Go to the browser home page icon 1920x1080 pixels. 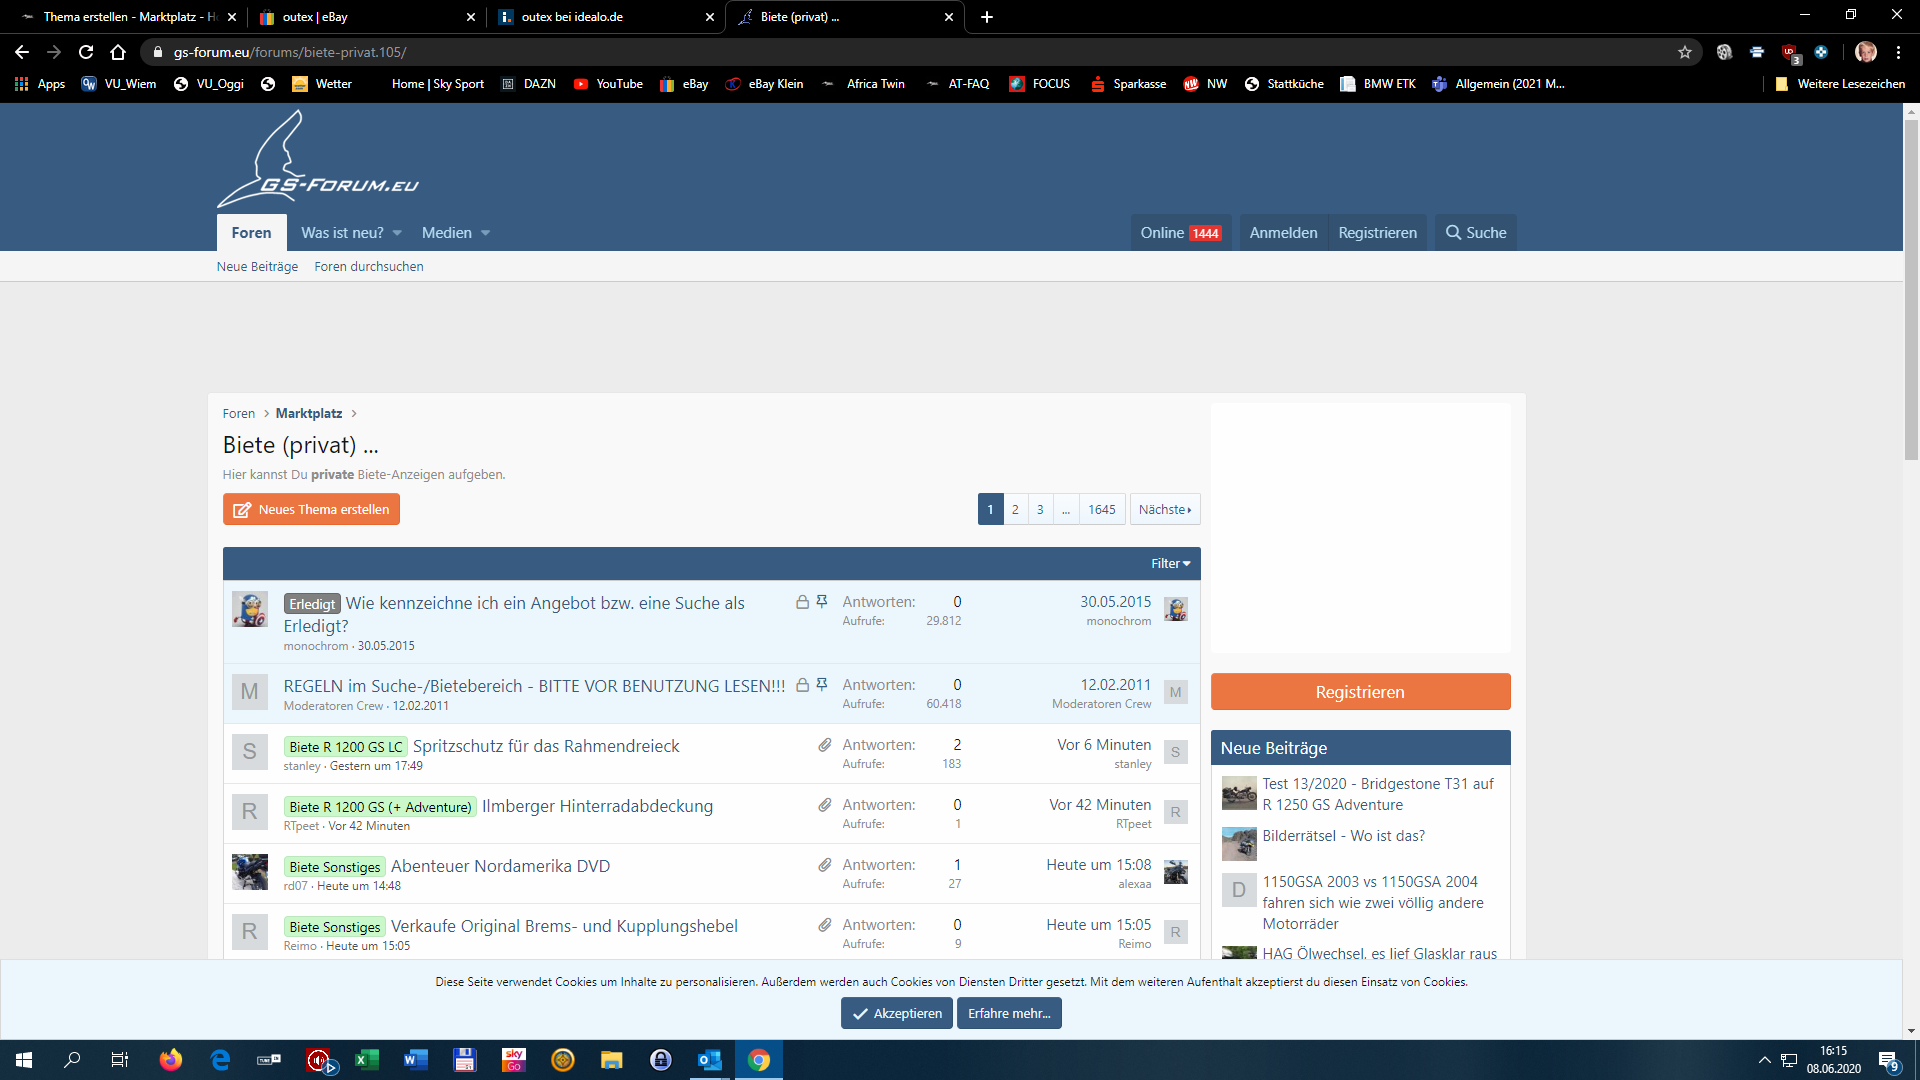[118, 52]
